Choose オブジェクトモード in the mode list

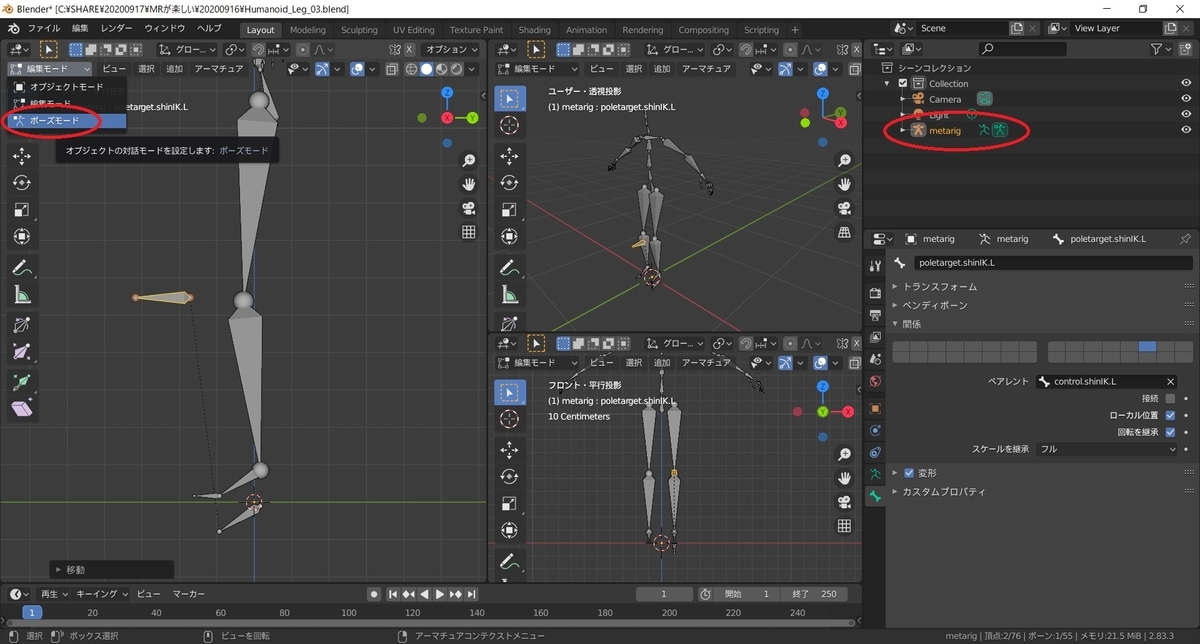tap(66, 87)
